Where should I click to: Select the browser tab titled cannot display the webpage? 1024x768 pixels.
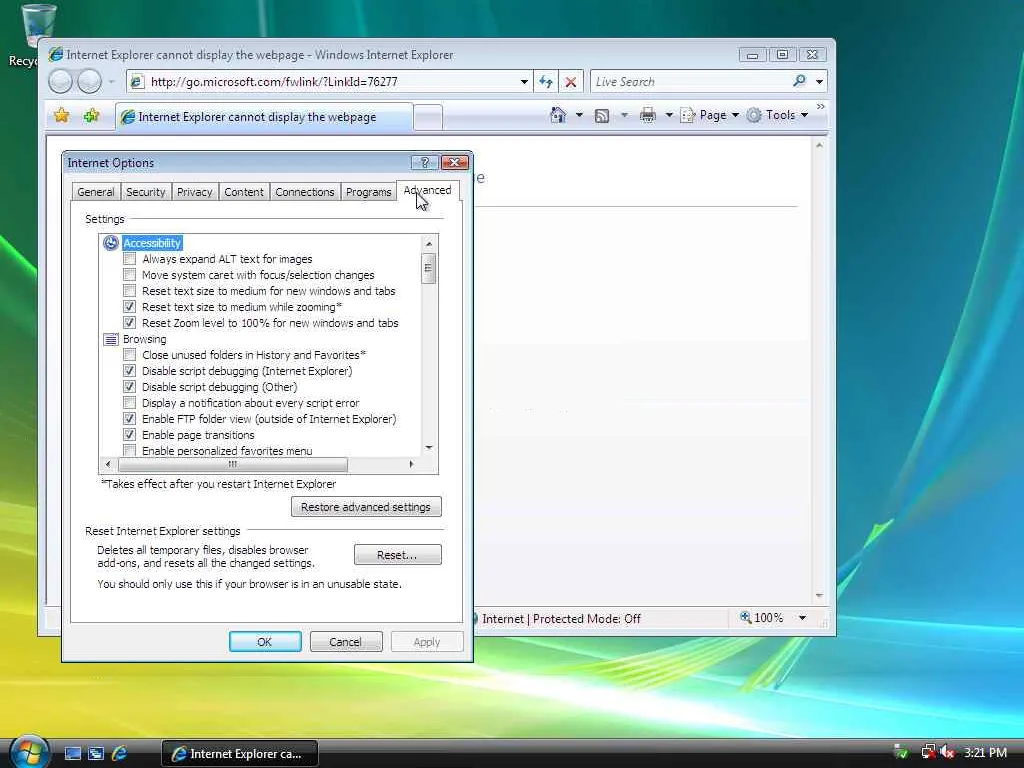pos(264,117)
